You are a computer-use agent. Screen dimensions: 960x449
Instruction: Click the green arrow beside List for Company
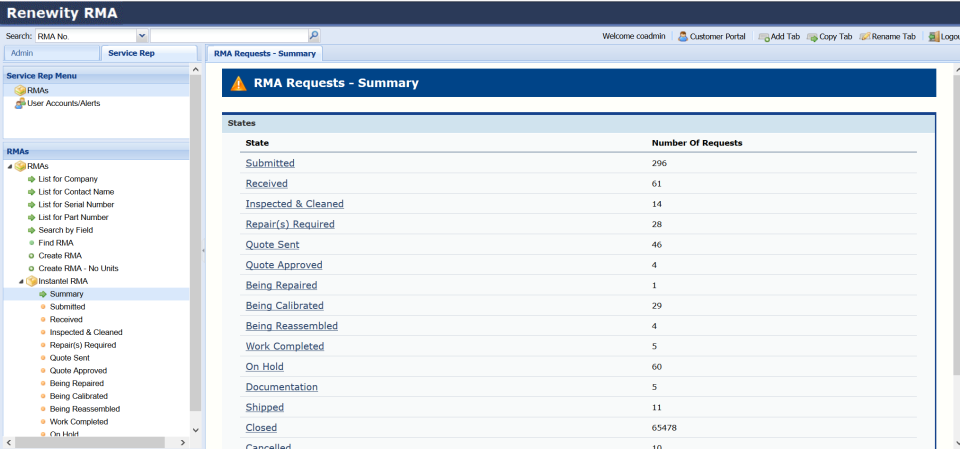coord(31,179)
